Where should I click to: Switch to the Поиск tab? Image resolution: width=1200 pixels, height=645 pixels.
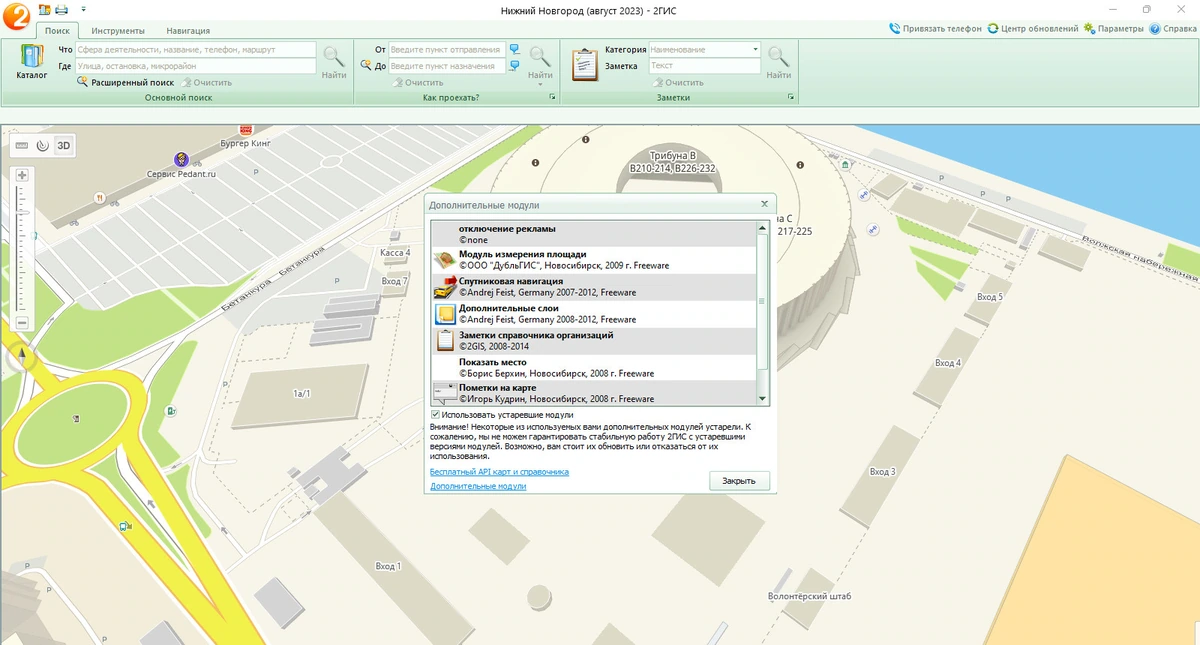pos(57,31)
